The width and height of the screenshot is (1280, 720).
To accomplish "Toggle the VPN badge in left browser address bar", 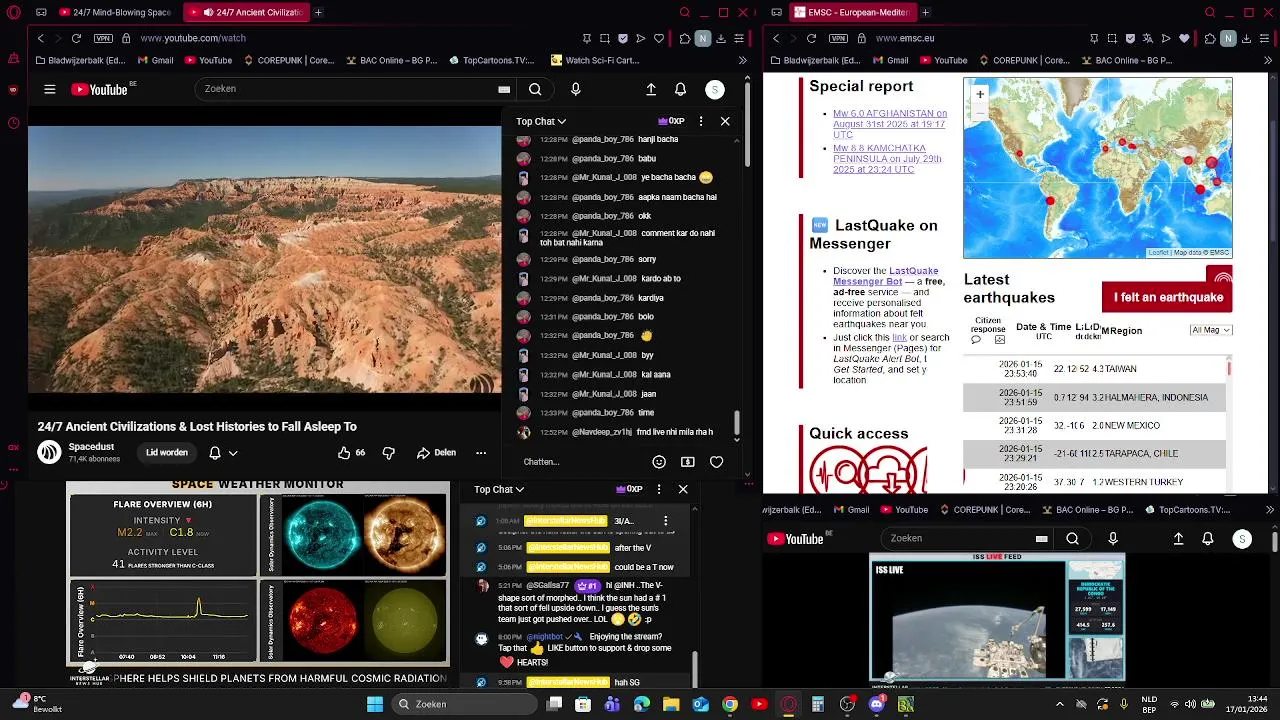I will pyautogui.click(x=104, y=38).
